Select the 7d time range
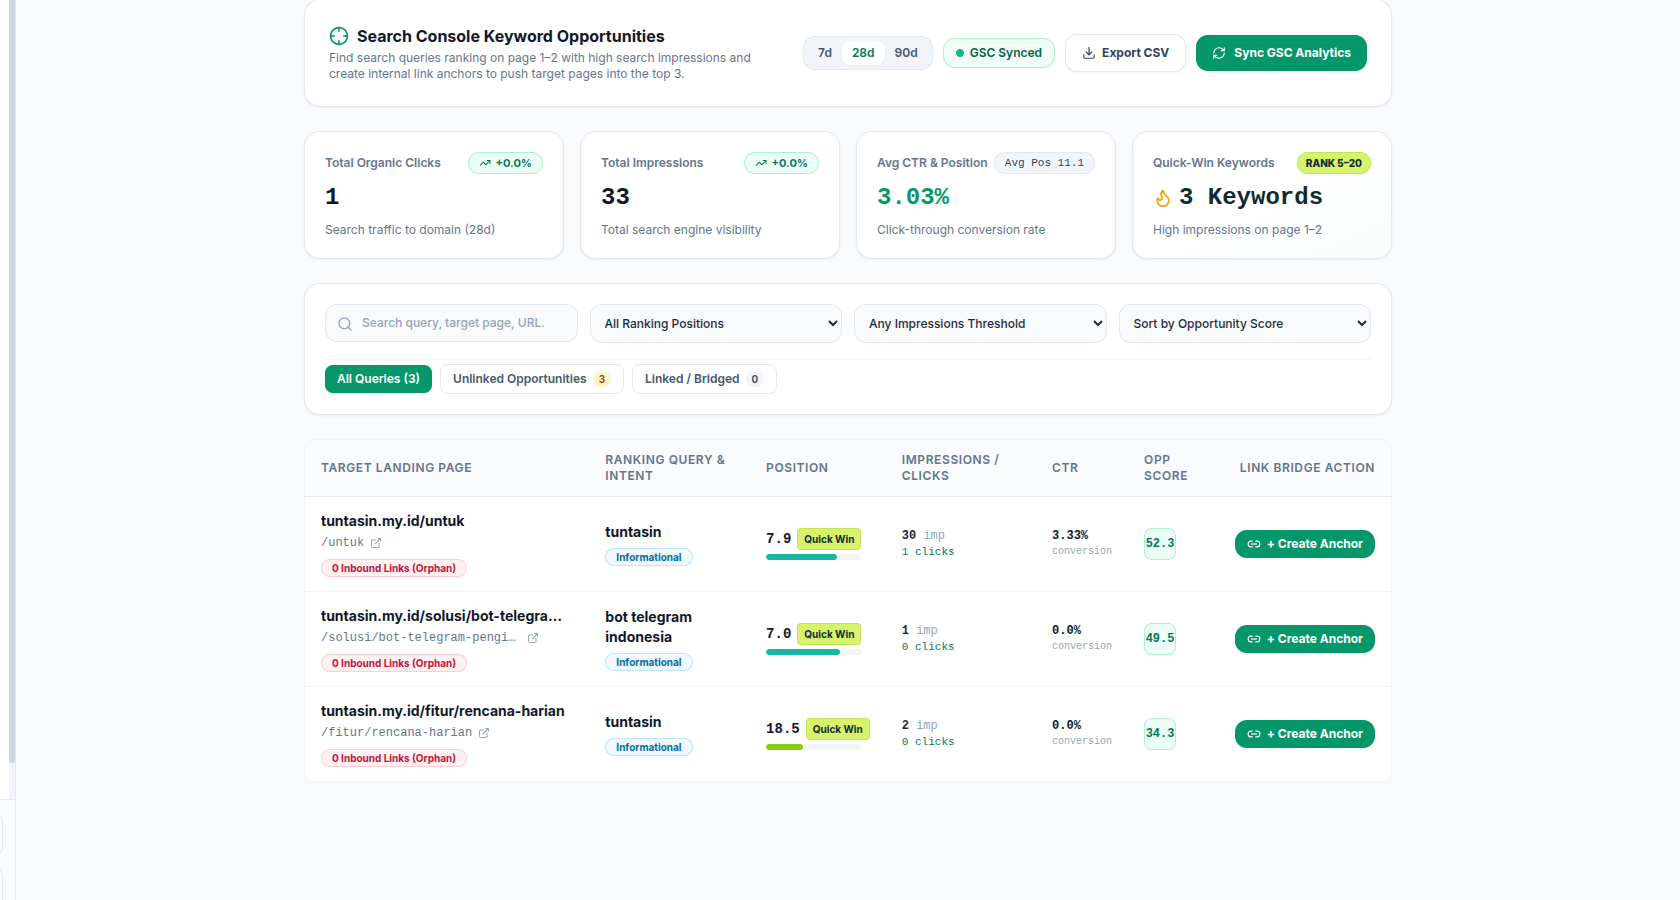The height and width of the screenshot is (900, 1680). click(825, 53)
